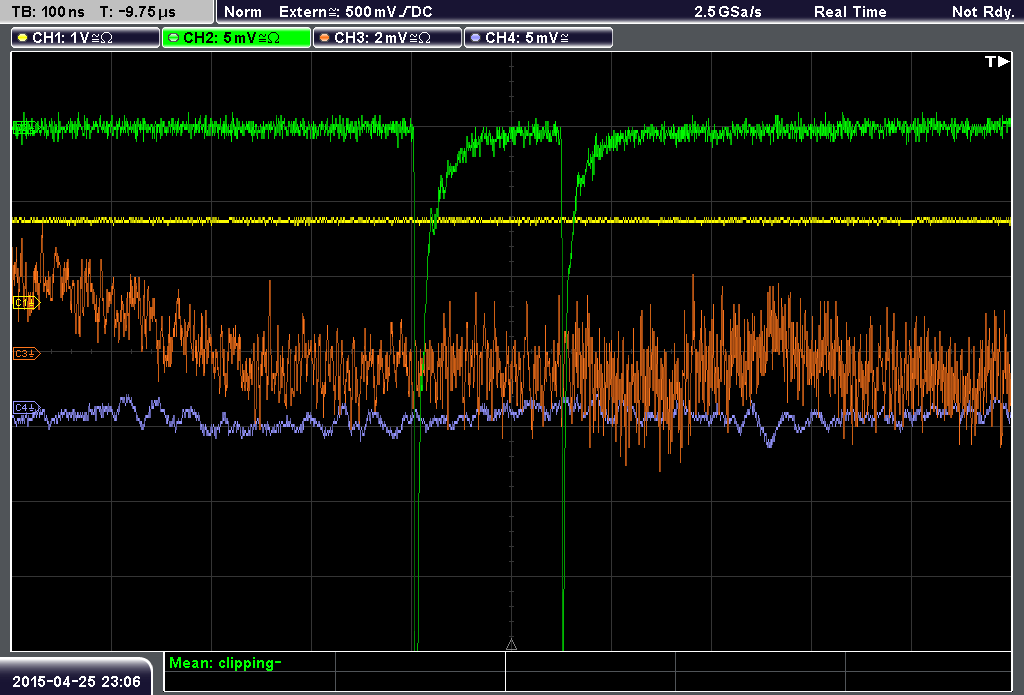Click the blue C4 ground level marker

pos(27,408)
